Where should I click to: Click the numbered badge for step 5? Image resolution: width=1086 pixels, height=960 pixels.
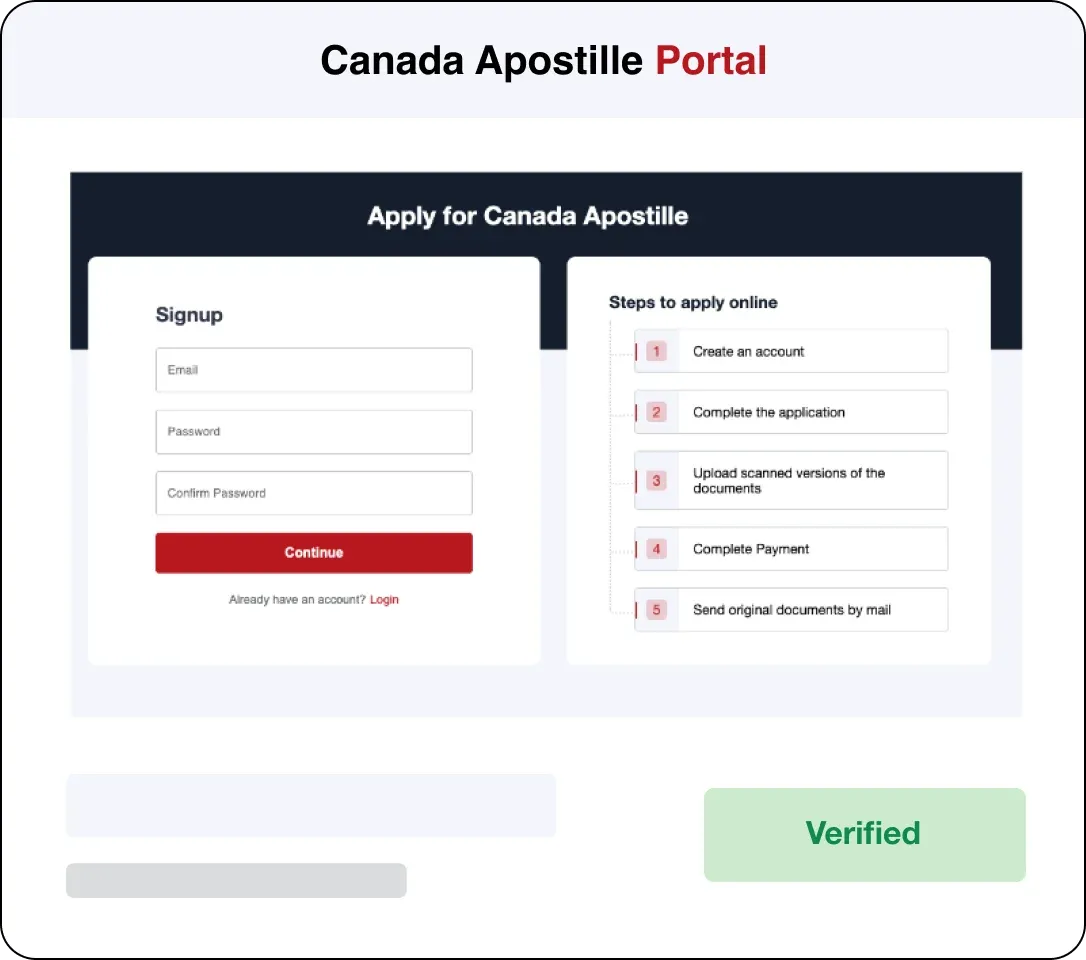pos(655,610)
